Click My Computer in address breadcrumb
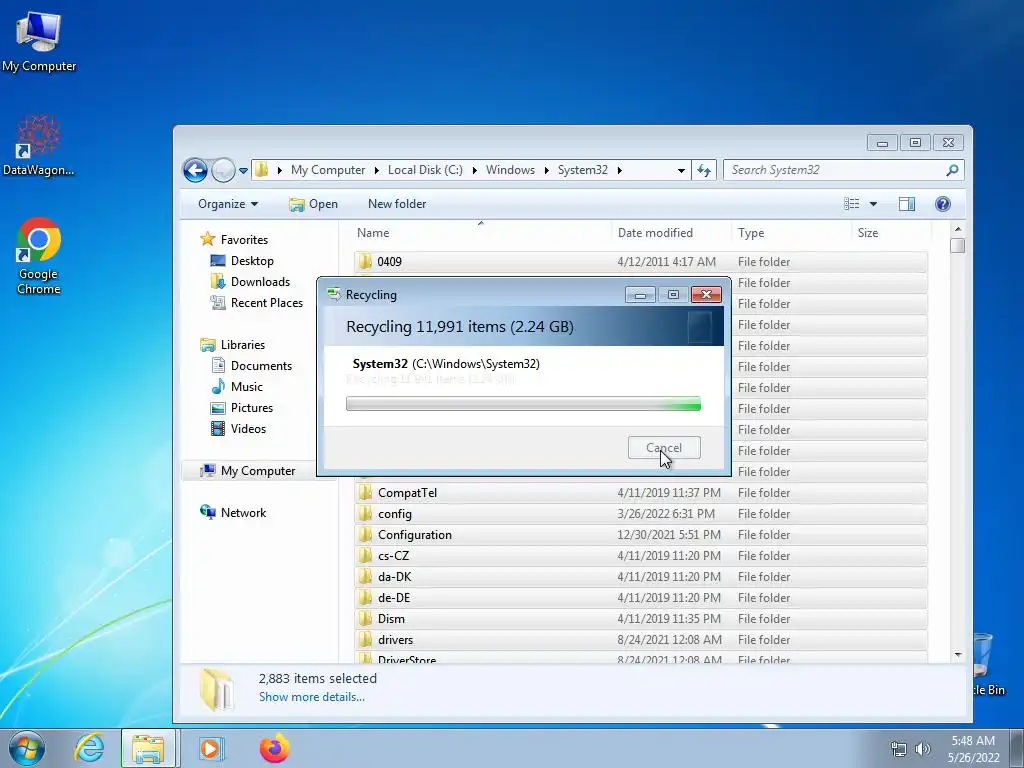The height and width of the screenshot is (768, 1024). [328, 170]
